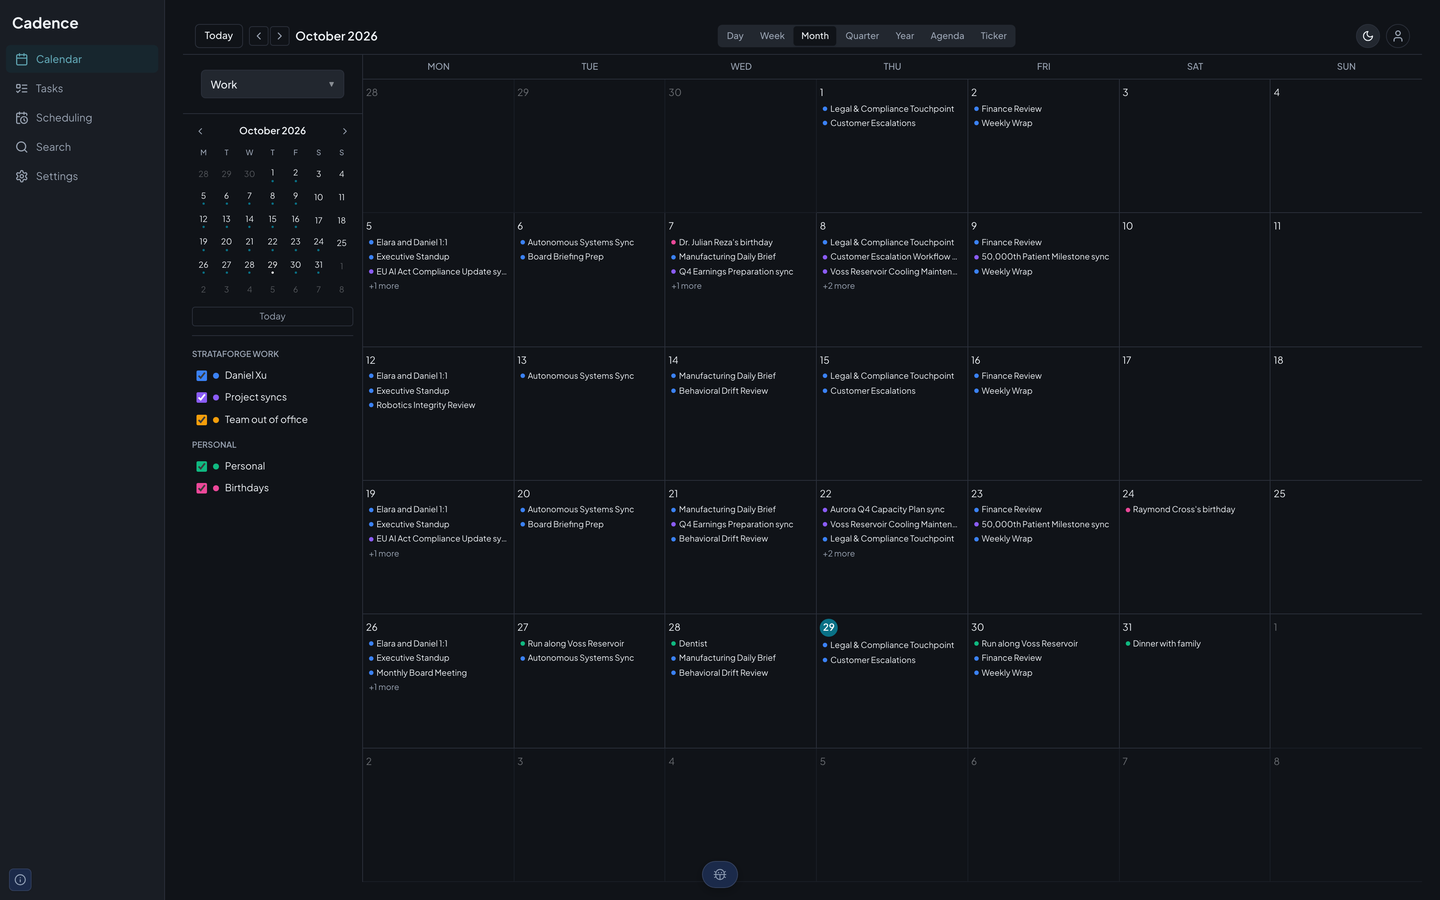The height and width of the screenshot is (900, 1440).
Task: Click the blue Daniel Xu color dot
Action: coord(216,376)
